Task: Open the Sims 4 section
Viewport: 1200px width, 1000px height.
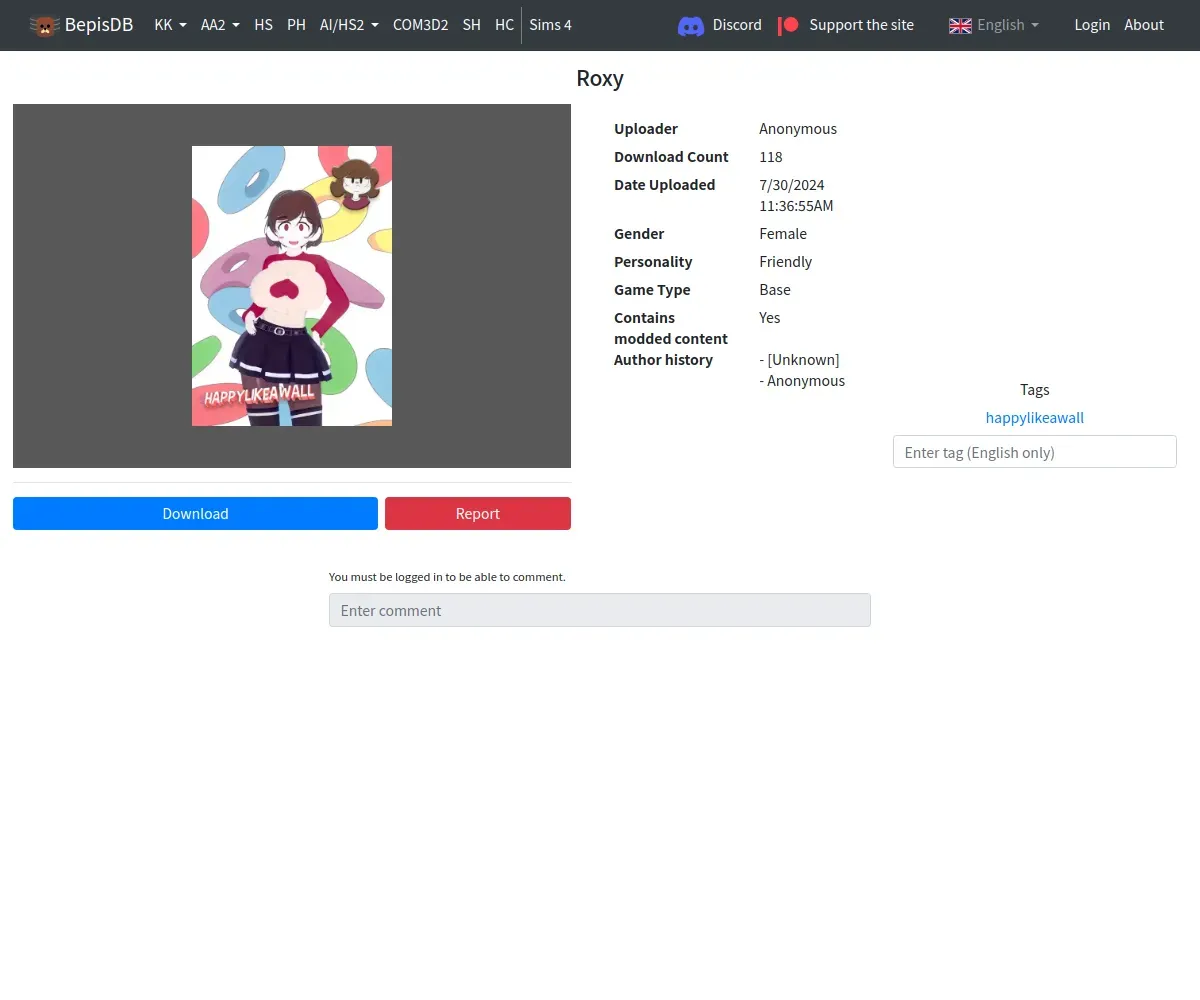Action: coord(550,25)
